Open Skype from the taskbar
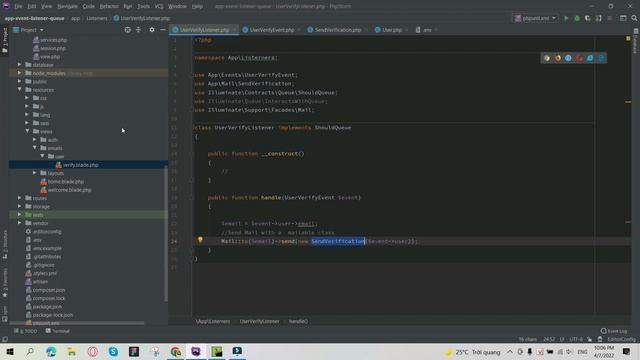The height and width of the screenshot is (360, 640). [x=113, y=351]
